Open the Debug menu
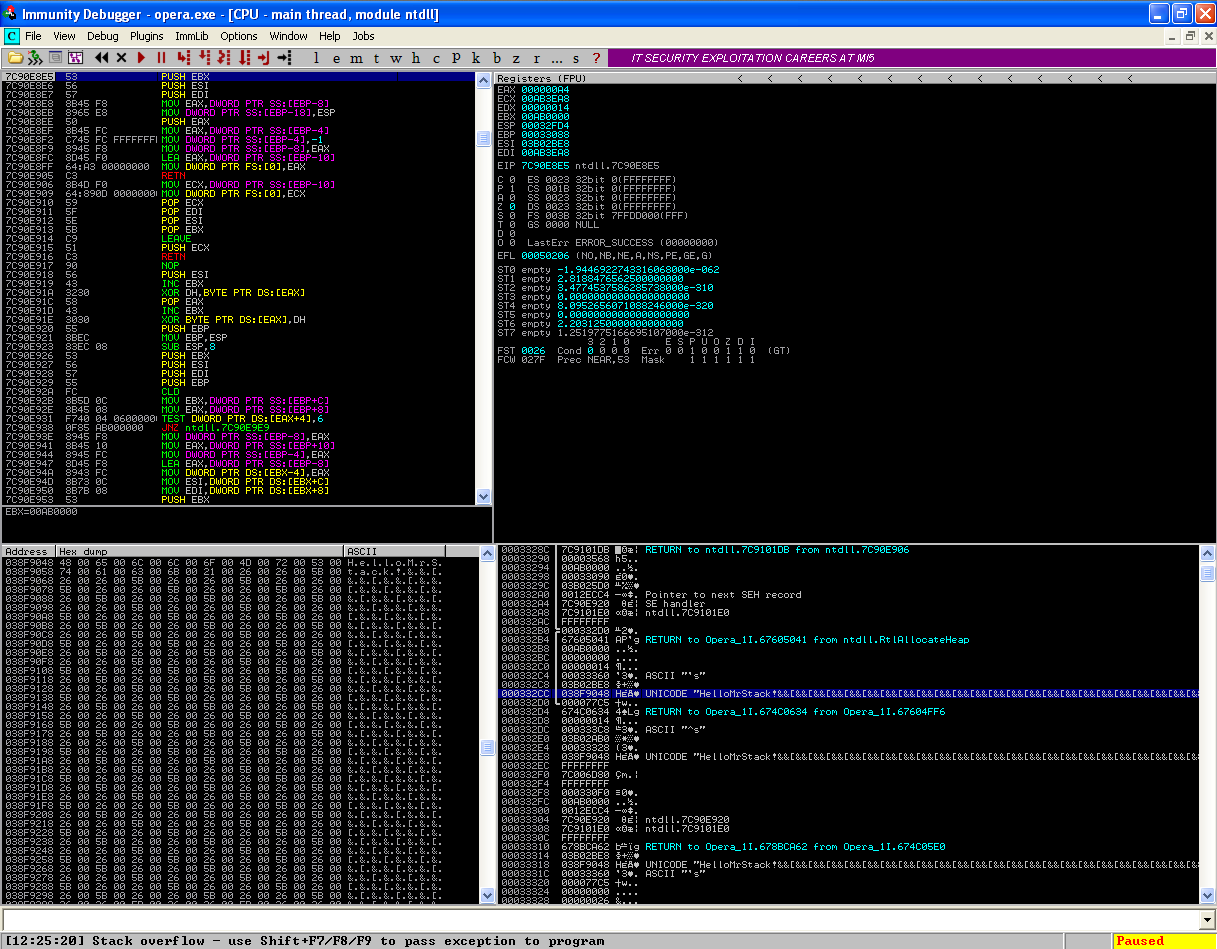 (102, 36)
